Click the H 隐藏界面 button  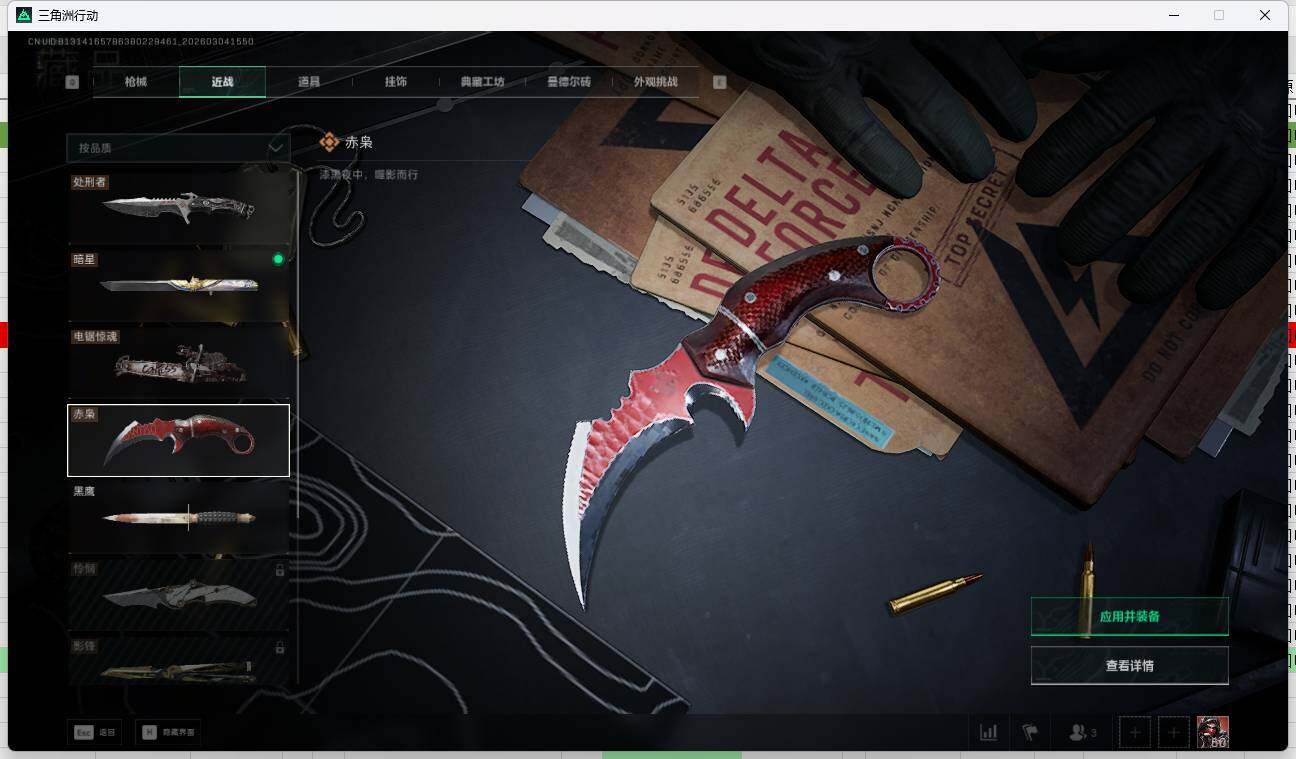click(x=168, y=732)
